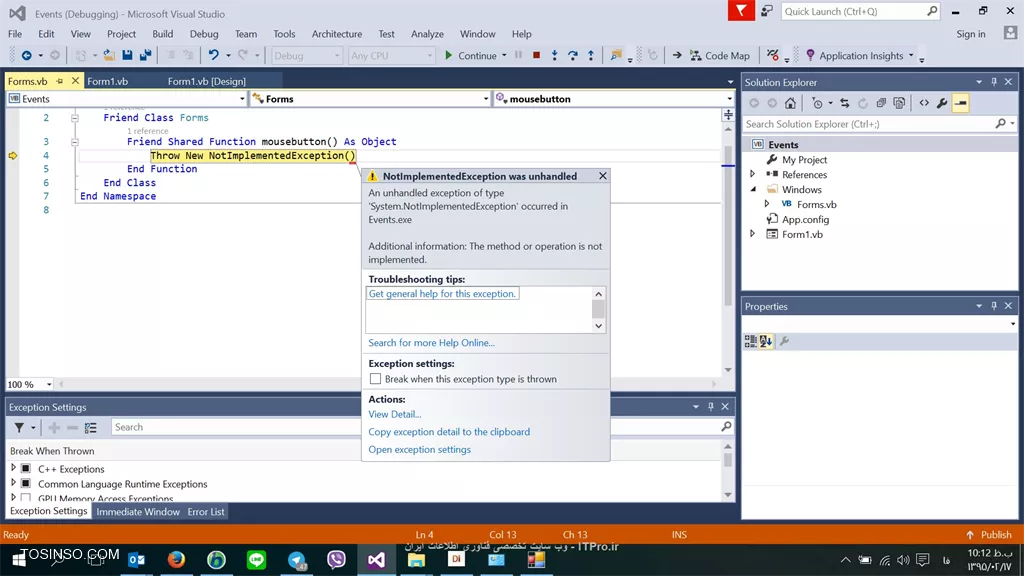Collapse the Windows folder node
The image size is (1024, 576).
[753, 189]
